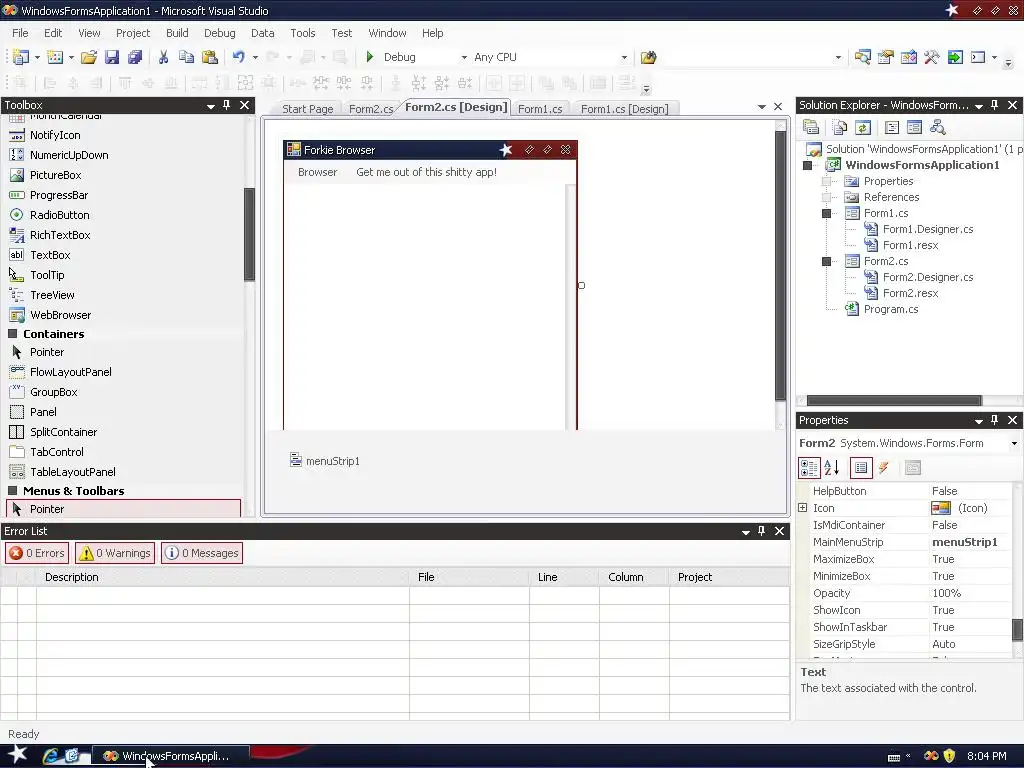Screen dimensions: 1024x768
Task: Collapse the Containers toolbox group
Action: (x=12, y=334)
